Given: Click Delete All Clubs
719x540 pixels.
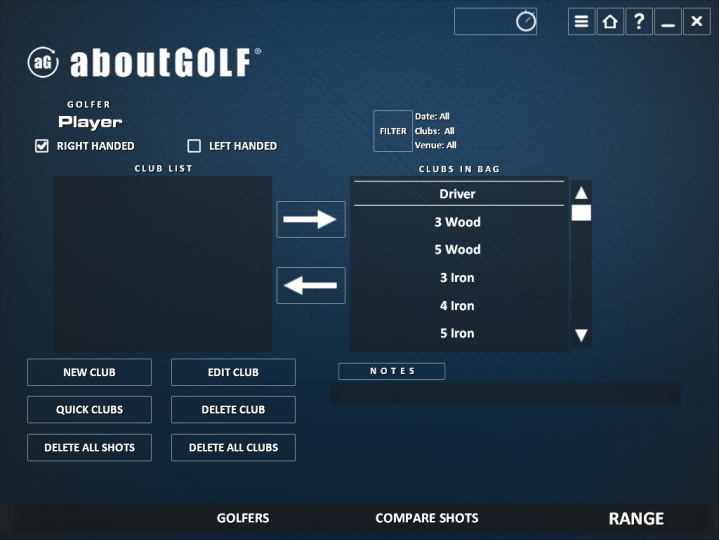Looking at the screenshot, I should pyautogui.click(x=233, y=447).
